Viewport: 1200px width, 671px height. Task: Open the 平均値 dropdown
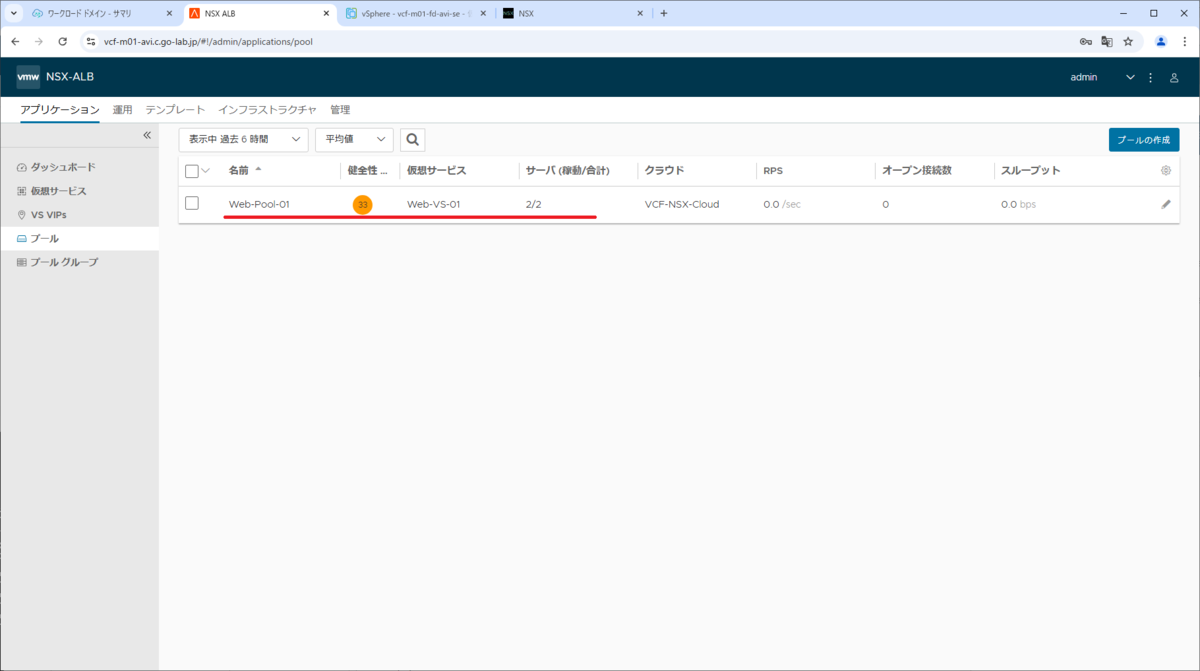coord(354,140)
